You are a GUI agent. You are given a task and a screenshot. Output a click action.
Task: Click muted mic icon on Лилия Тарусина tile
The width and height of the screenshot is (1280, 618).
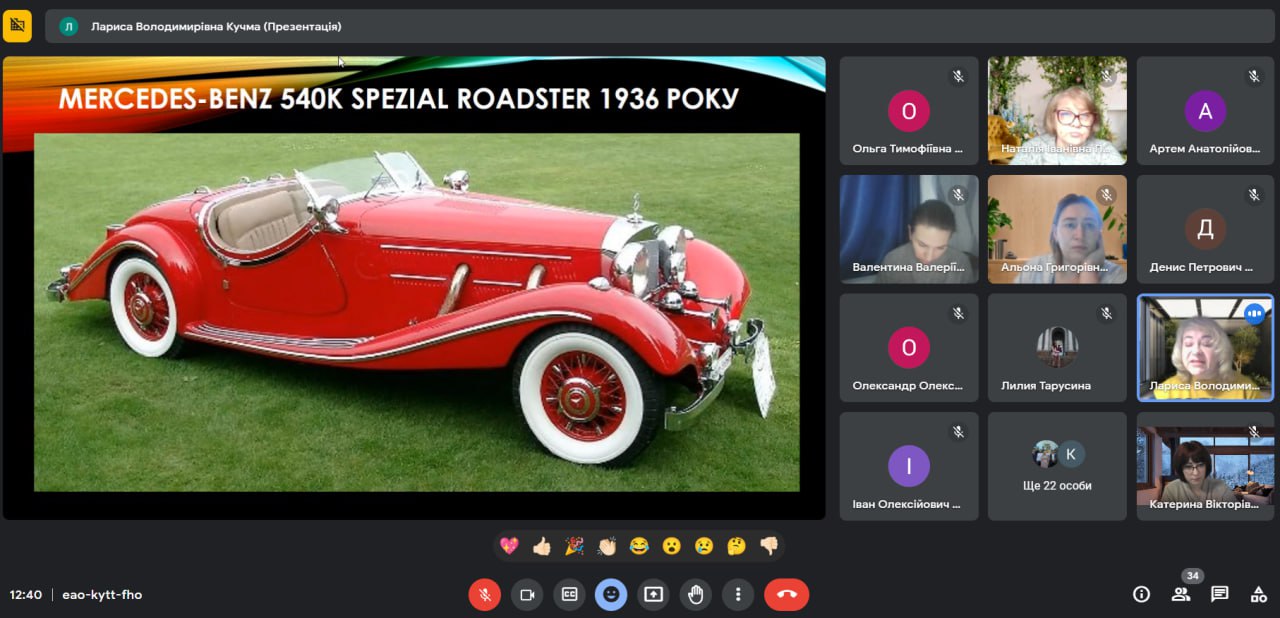point(1106,314)
